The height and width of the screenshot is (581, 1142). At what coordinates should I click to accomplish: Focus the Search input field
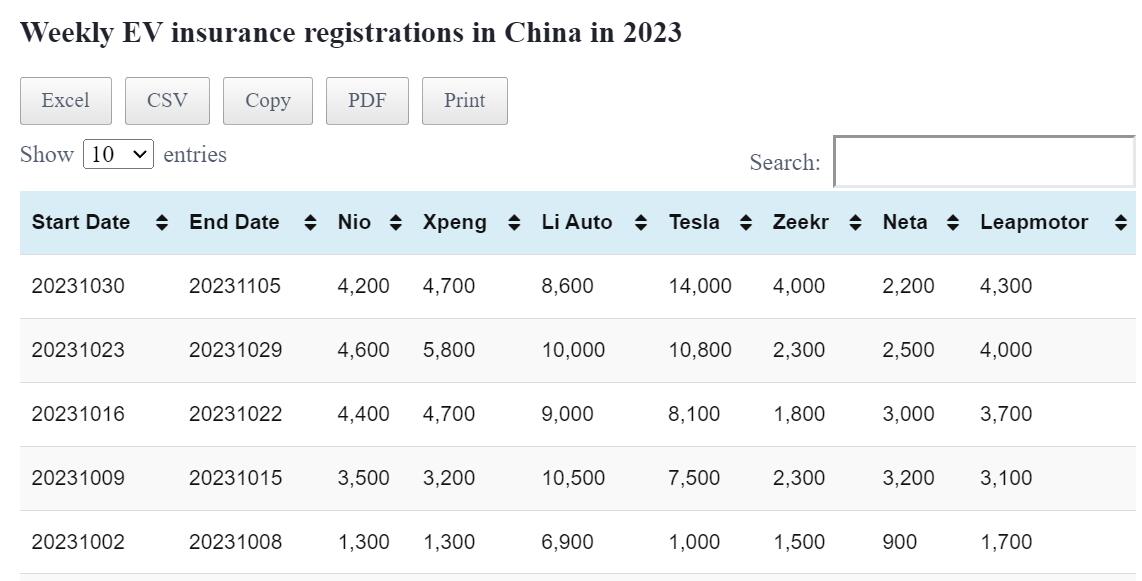point(983,162)
